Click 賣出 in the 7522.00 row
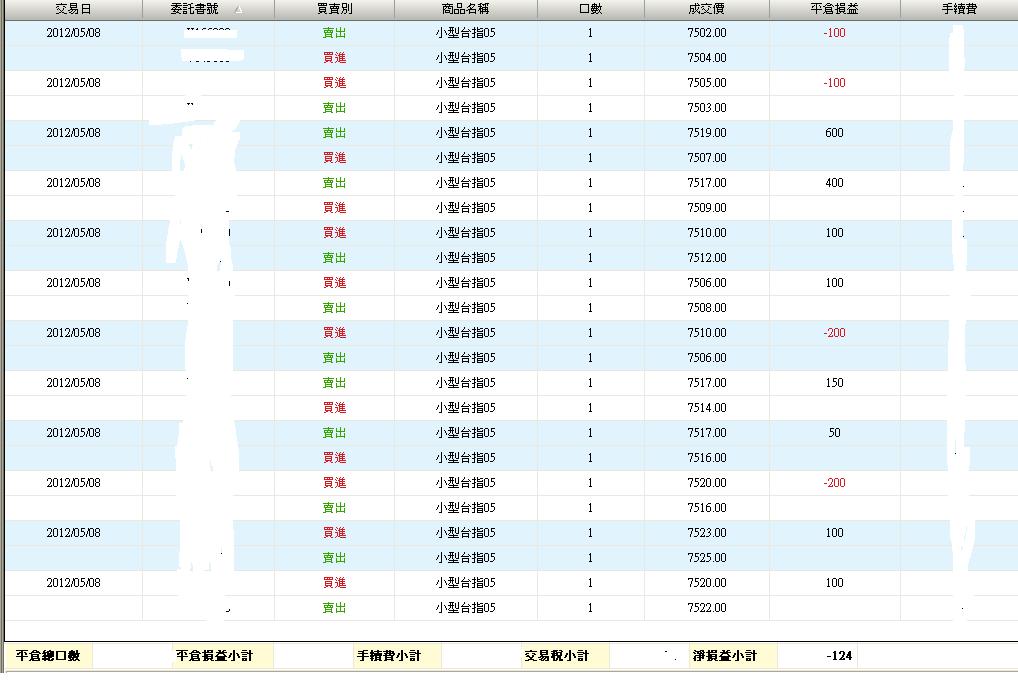 tap(334, 607)
